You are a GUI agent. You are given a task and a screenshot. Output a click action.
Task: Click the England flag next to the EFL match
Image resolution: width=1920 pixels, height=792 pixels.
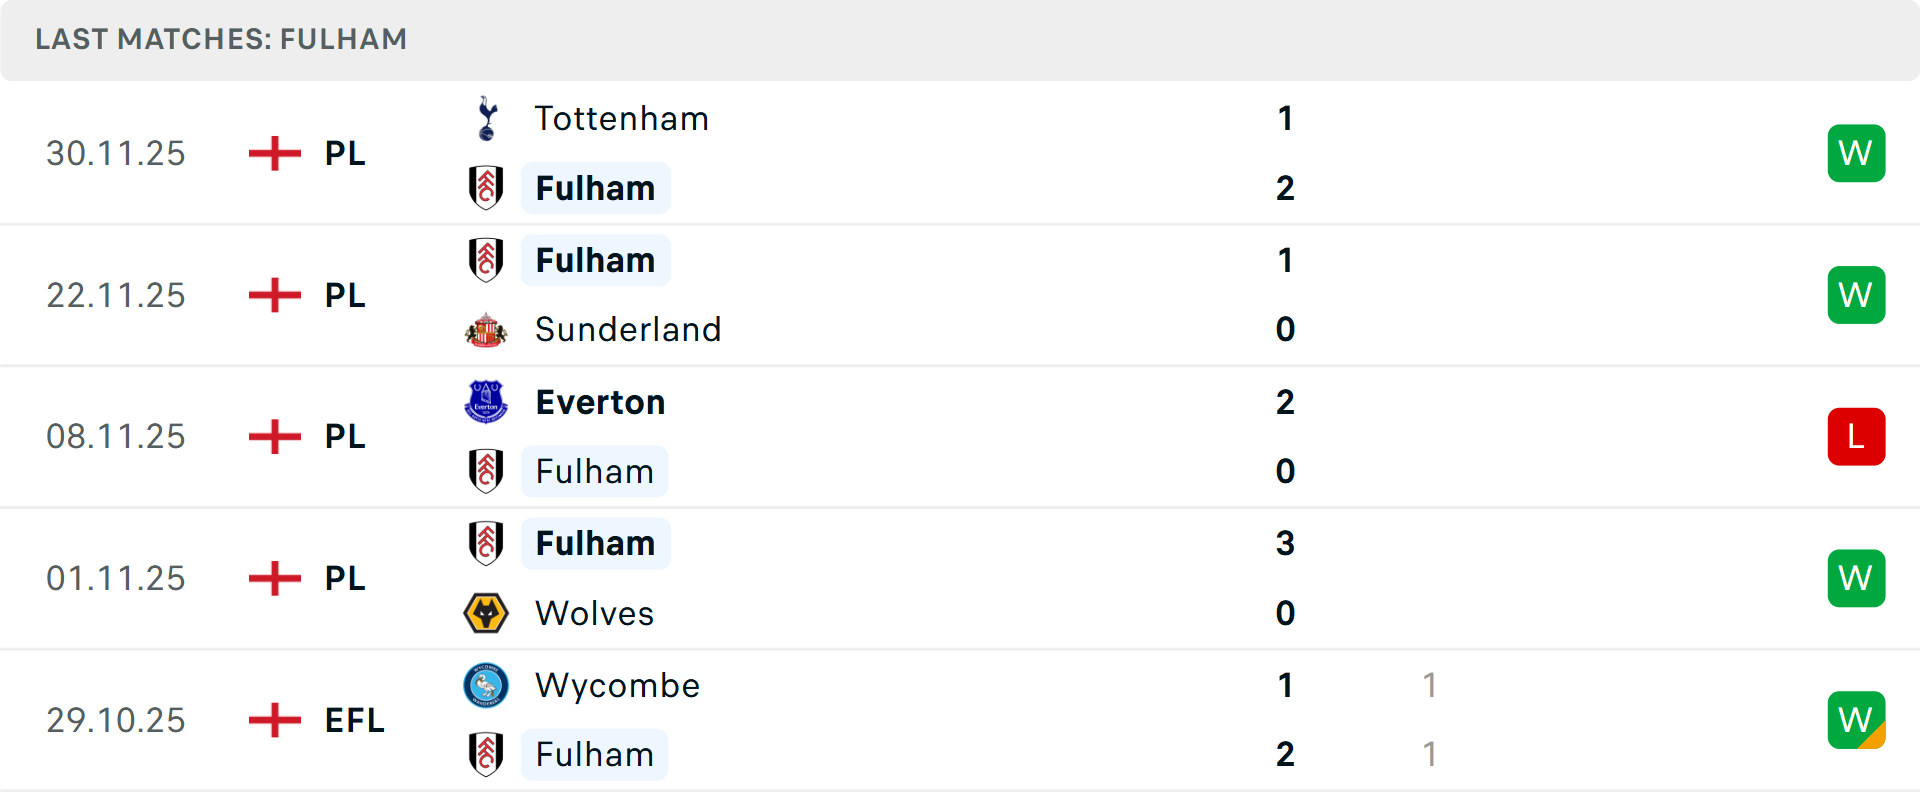(273, 720)
